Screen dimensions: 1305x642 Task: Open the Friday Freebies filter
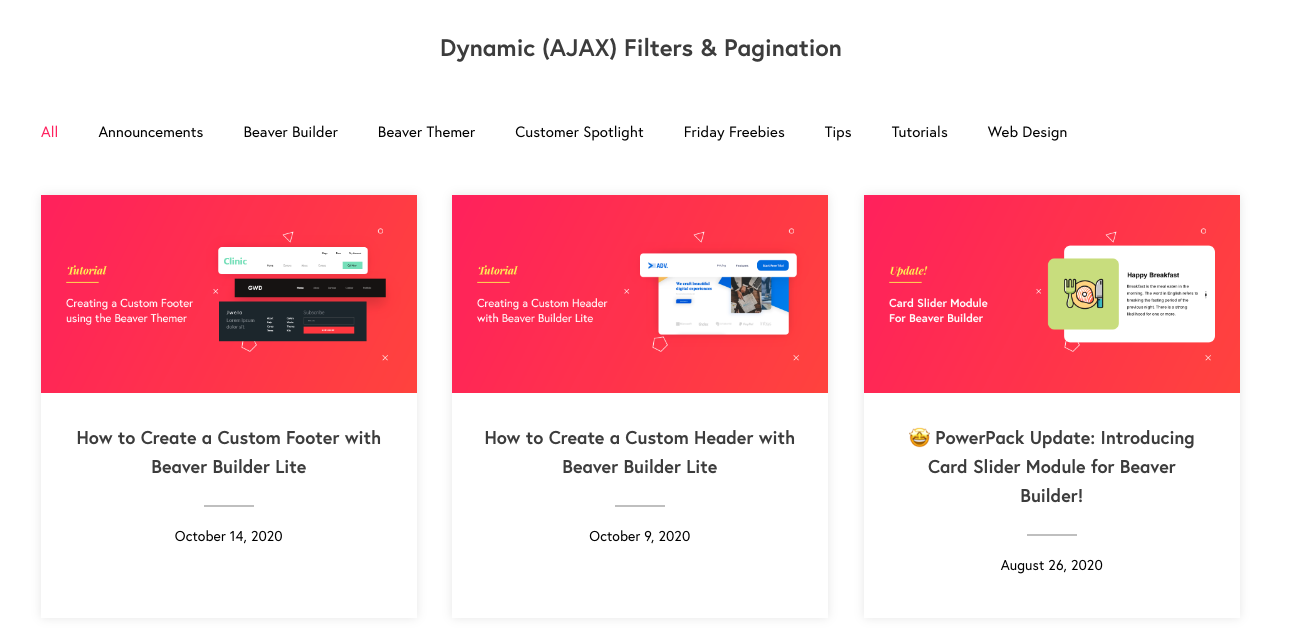734,132
